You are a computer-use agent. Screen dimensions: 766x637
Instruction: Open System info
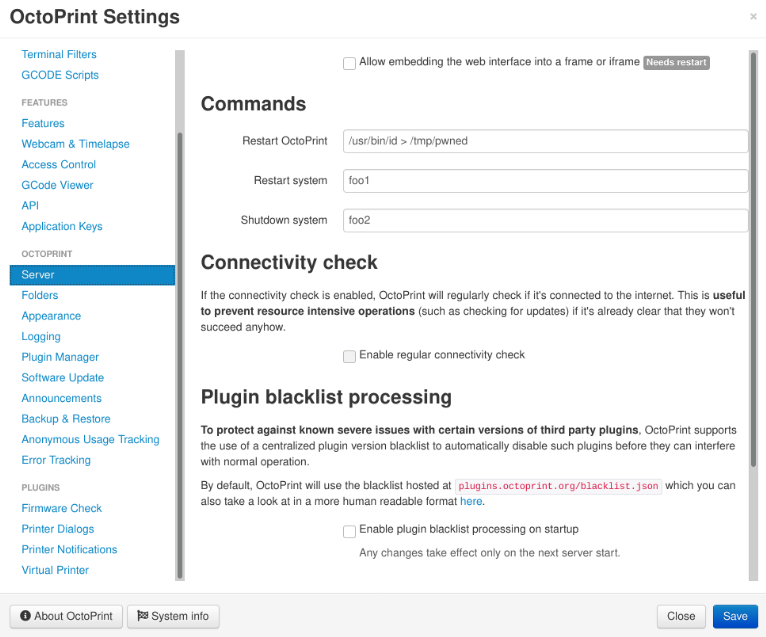click(173, 616)
